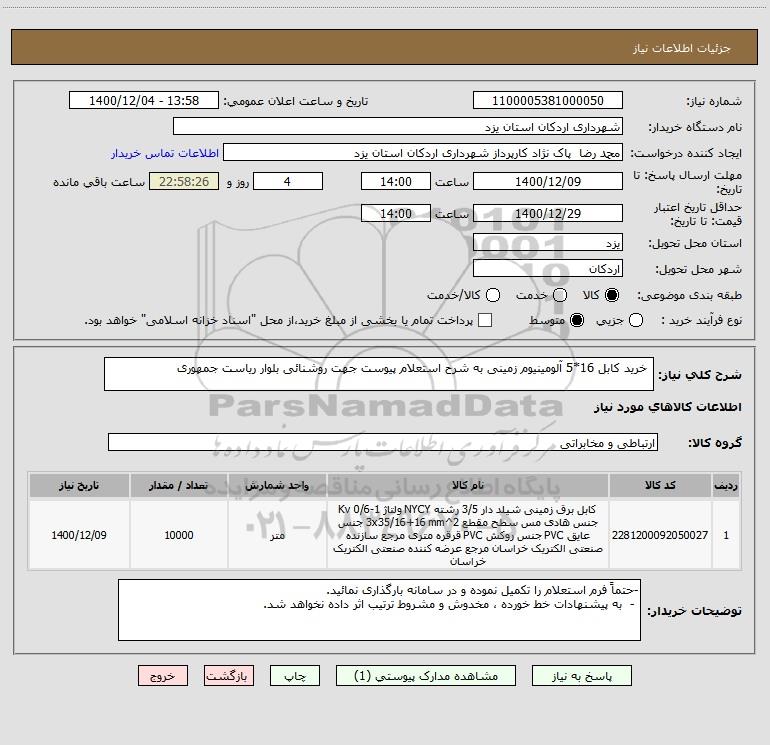Viewport: 770px width, 745px height.
Task: Click the delivery province field یزد
Action: click(x=548, y=242)
